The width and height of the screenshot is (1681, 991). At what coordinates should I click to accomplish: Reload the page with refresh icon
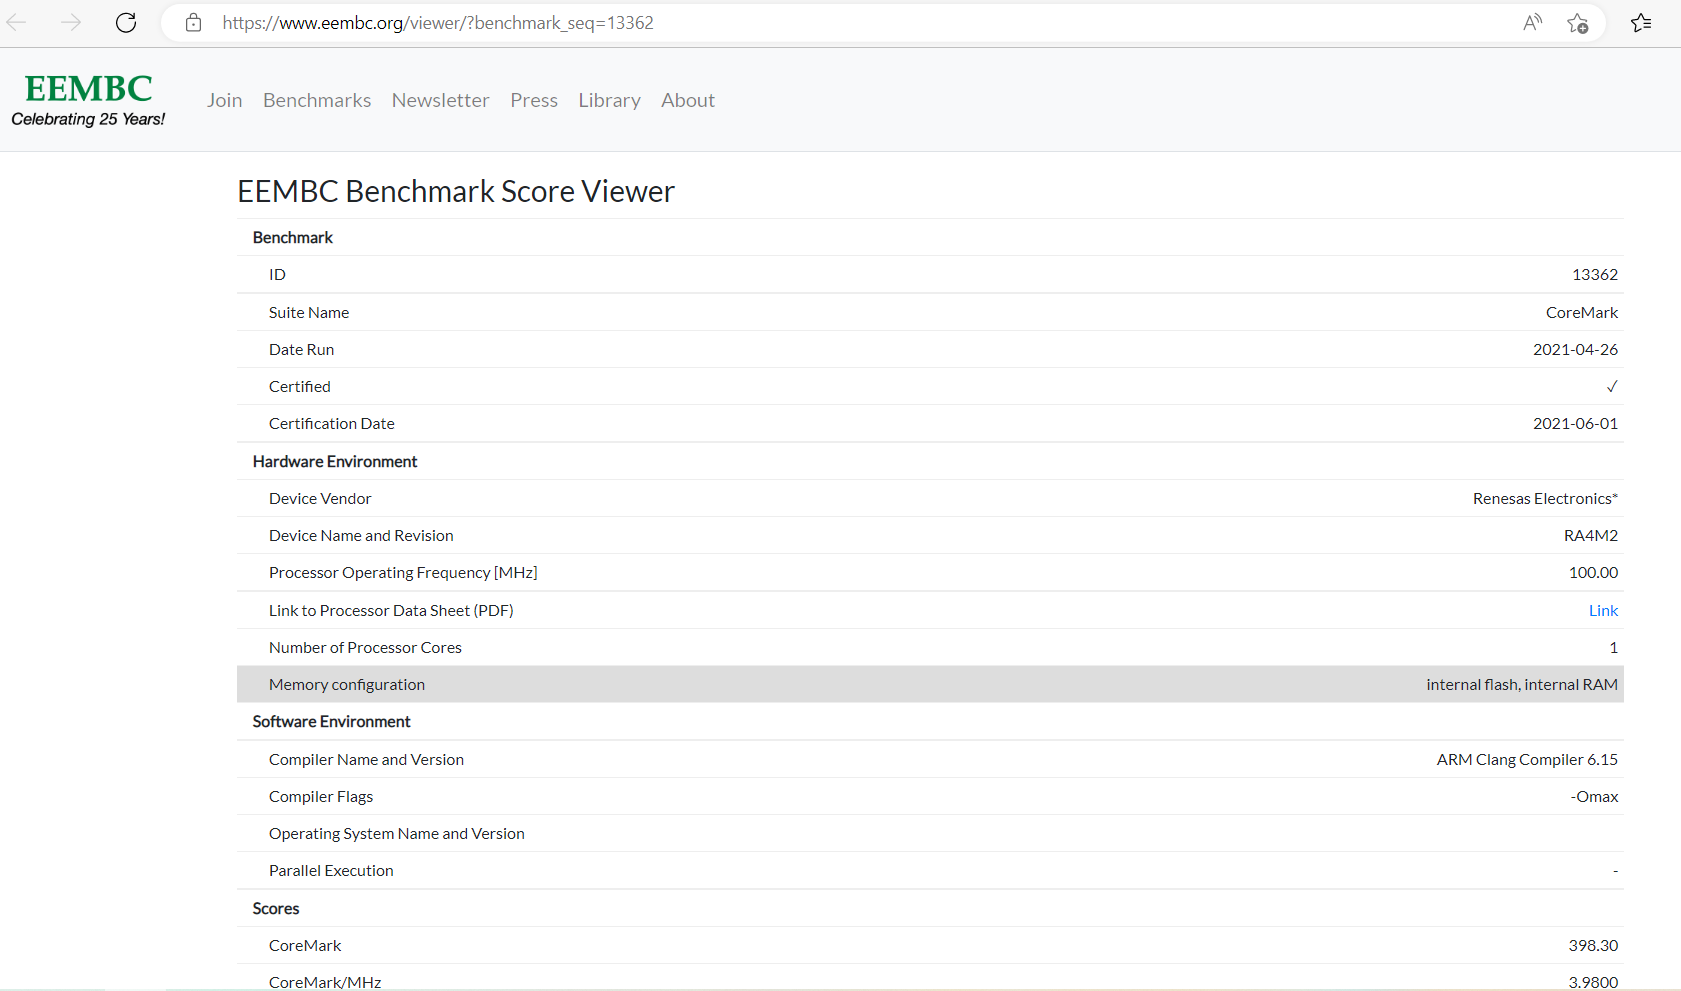click(x=126, y=22)
